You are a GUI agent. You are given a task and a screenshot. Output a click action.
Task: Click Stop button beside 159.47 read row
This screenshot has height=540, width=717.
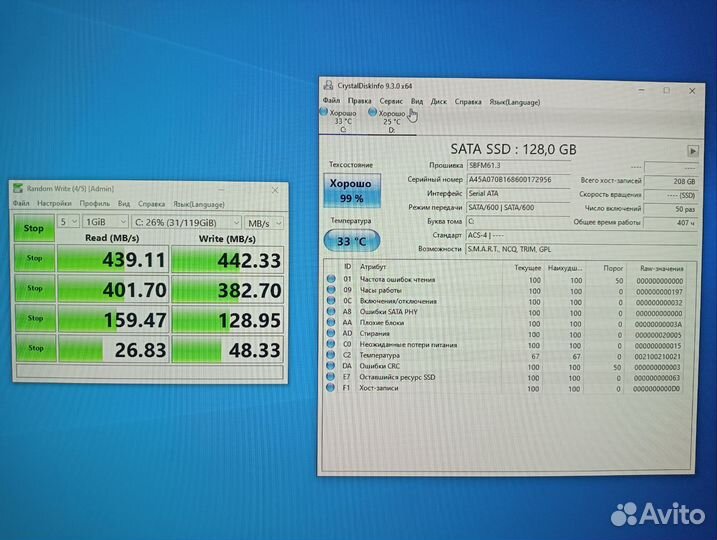coord(36,318)
